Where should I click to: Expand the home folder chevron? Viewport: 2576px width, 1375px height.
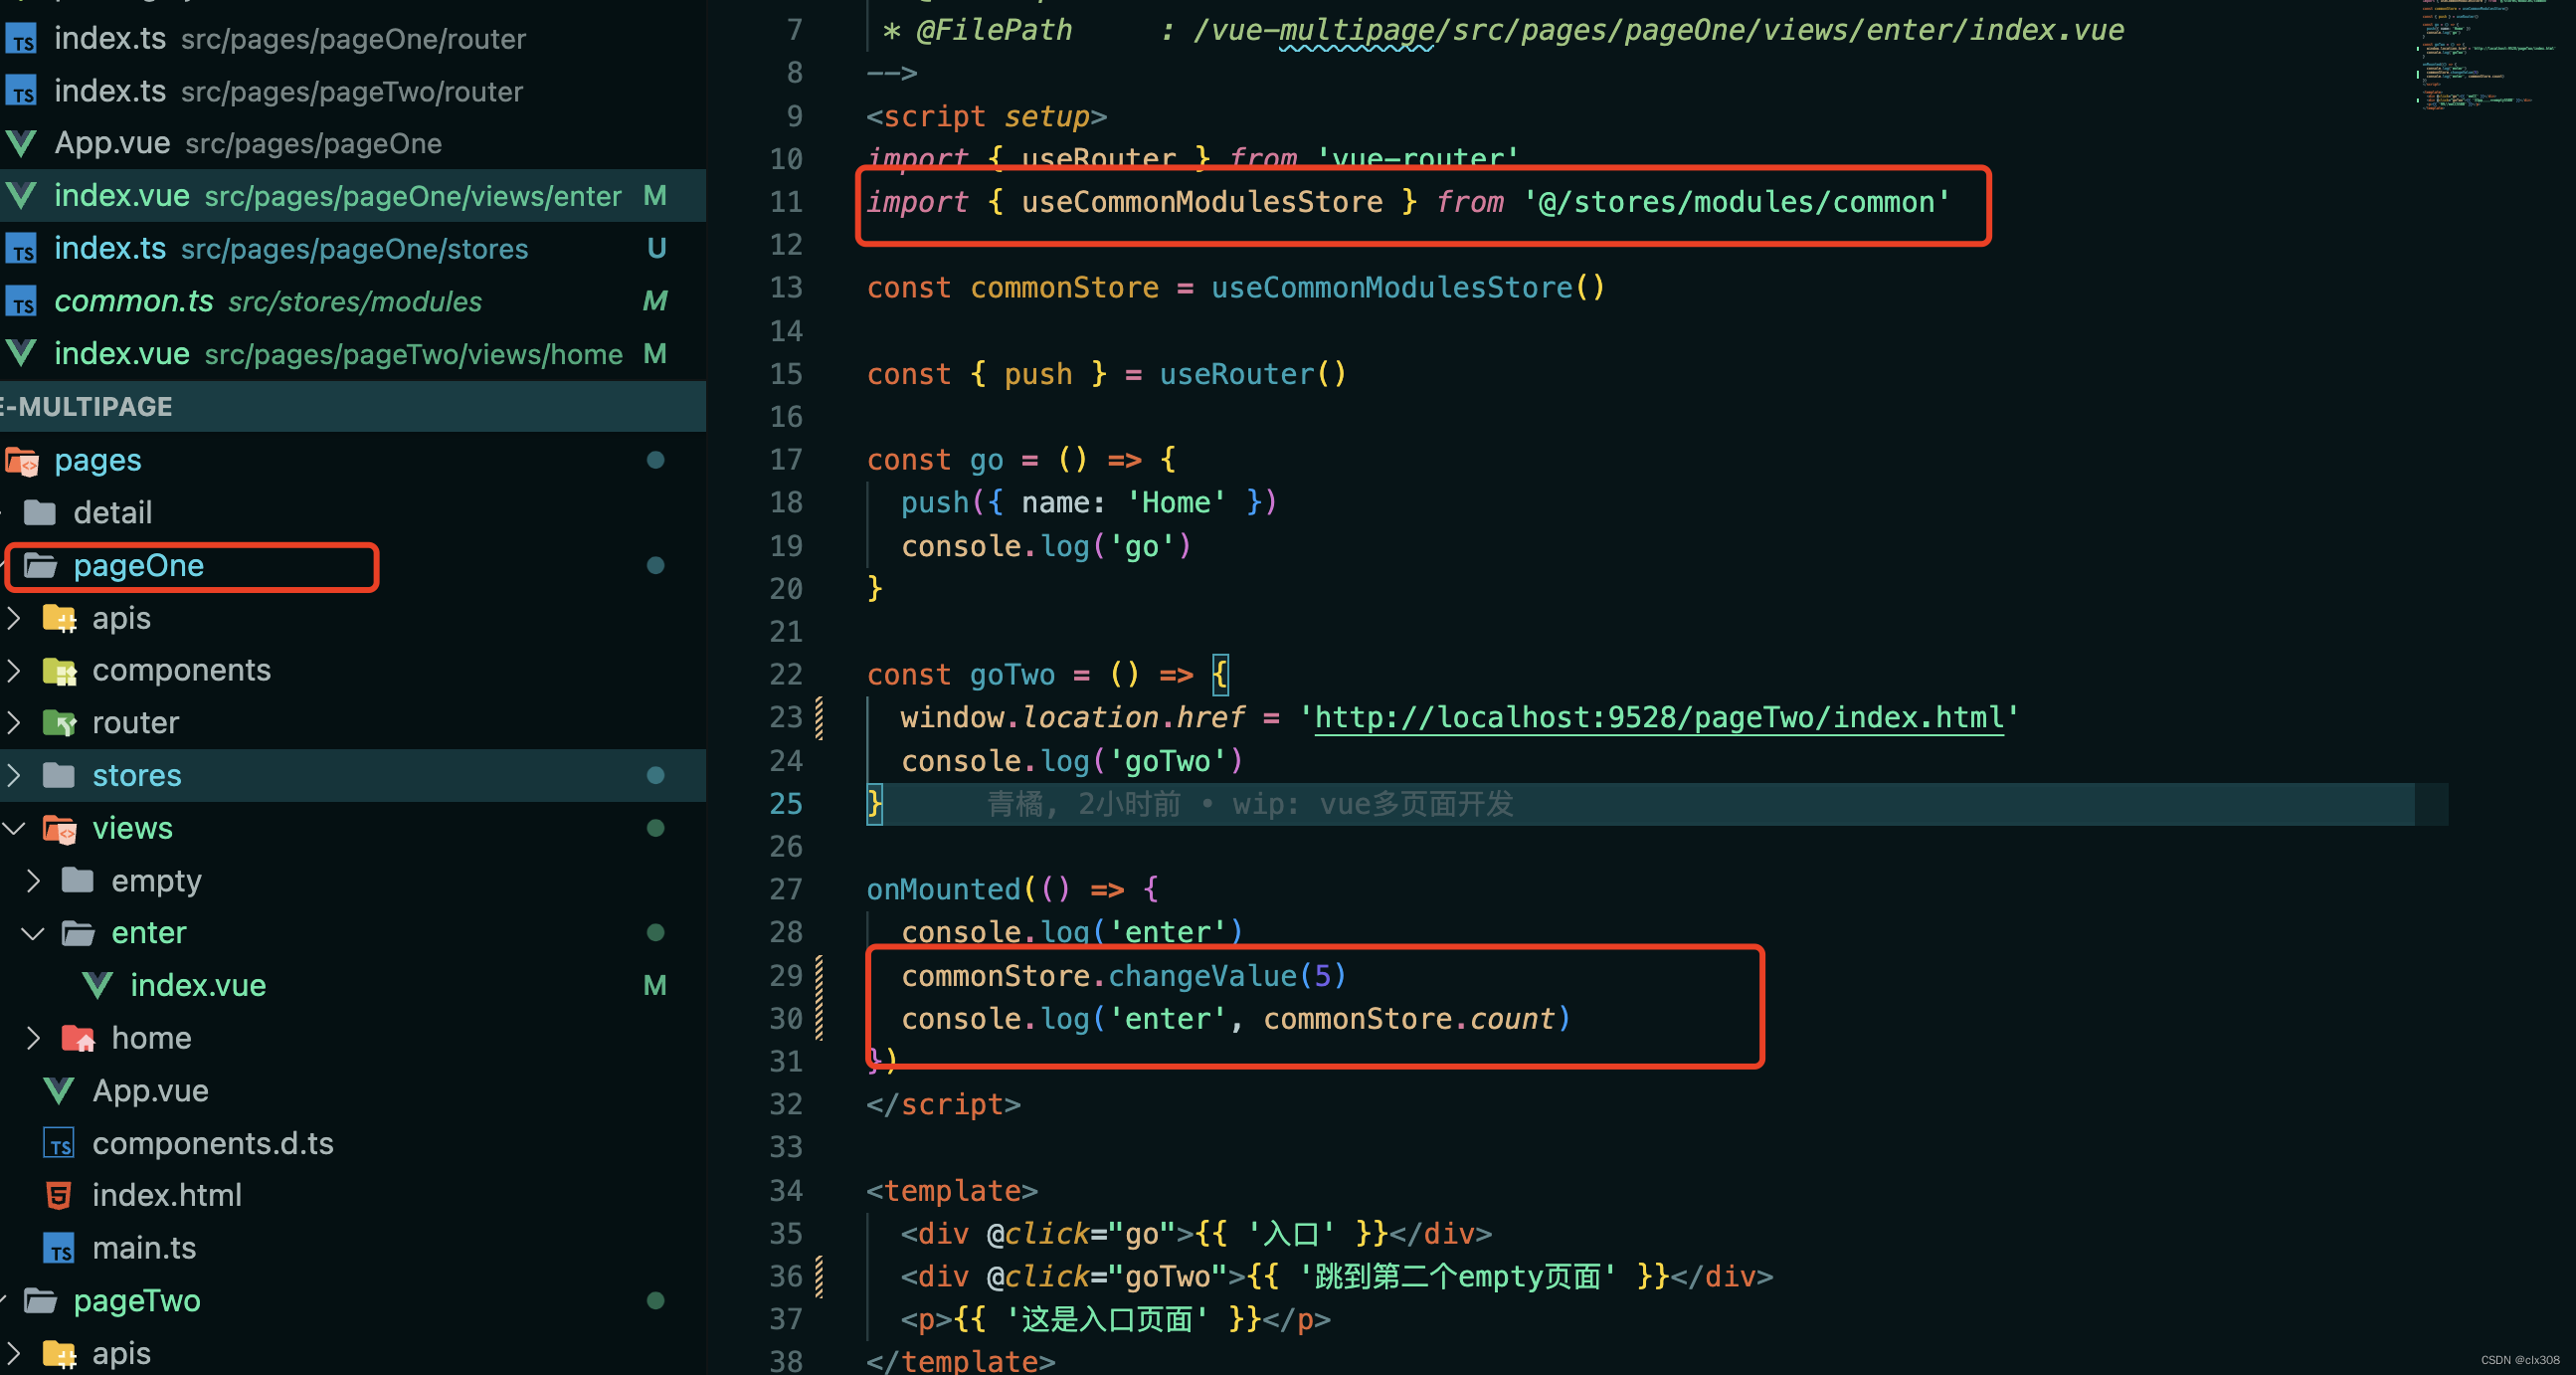33,1038
